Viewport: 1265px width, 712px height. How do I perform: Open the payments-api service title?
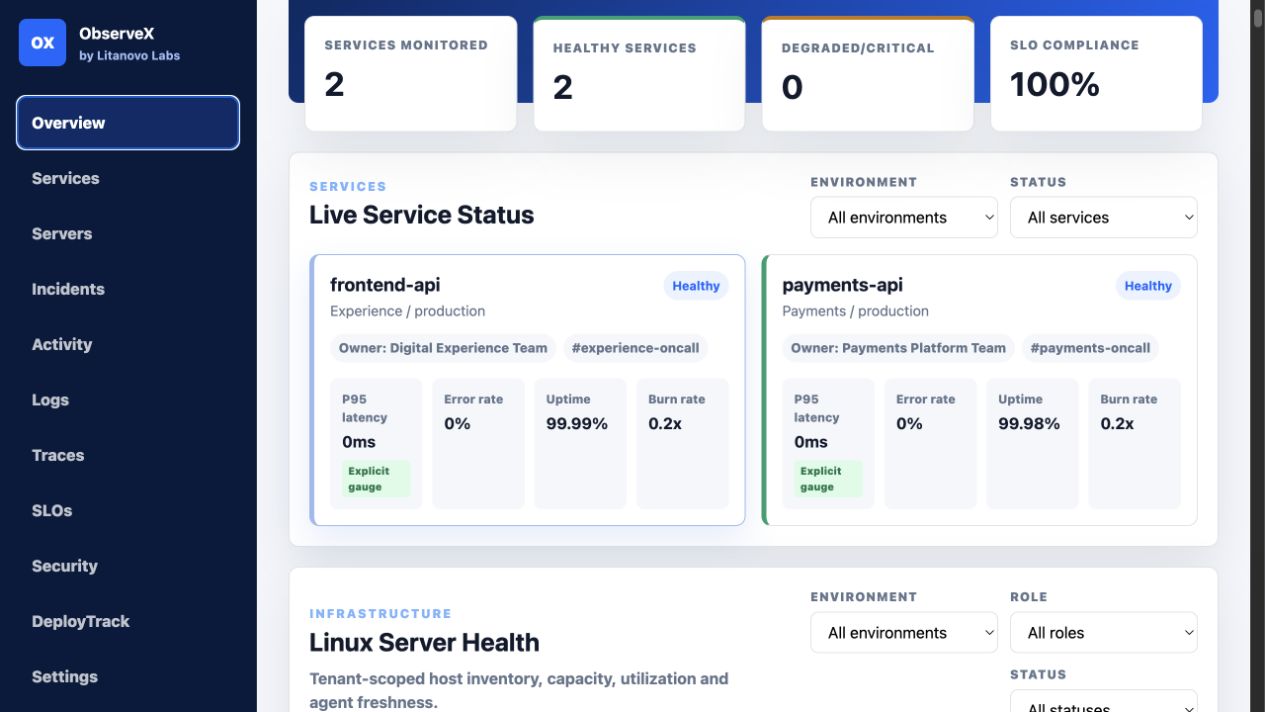tap(842, 285)
